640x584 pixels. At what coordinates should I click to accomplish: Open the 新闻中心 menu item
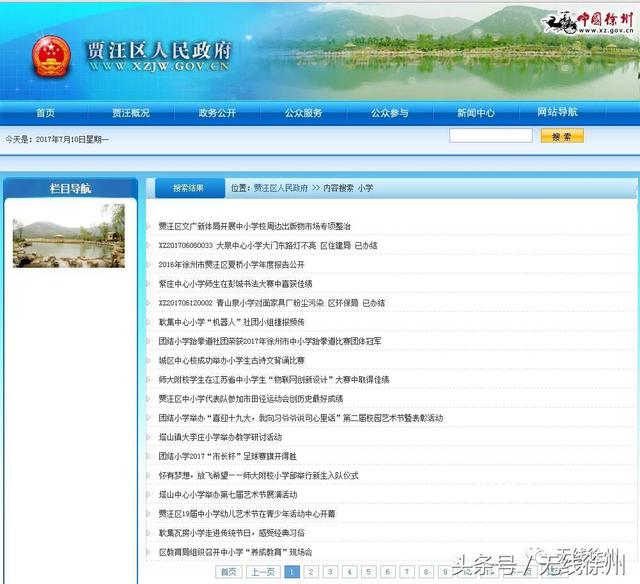coord(476,113)
